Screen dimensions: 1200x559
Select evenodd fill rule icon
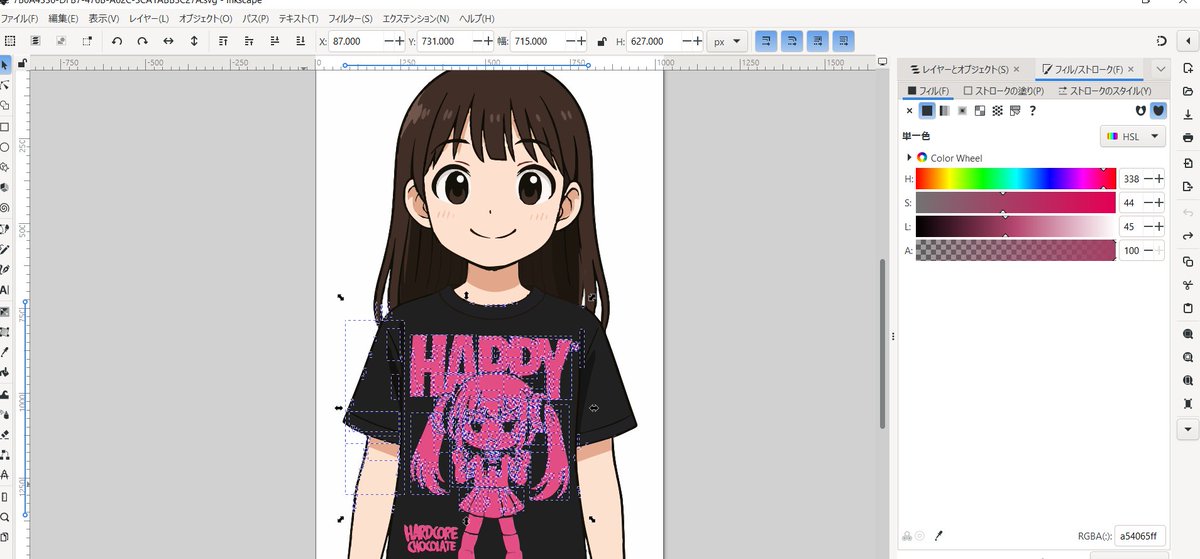pyautogui.click(x=1141, y=111)
